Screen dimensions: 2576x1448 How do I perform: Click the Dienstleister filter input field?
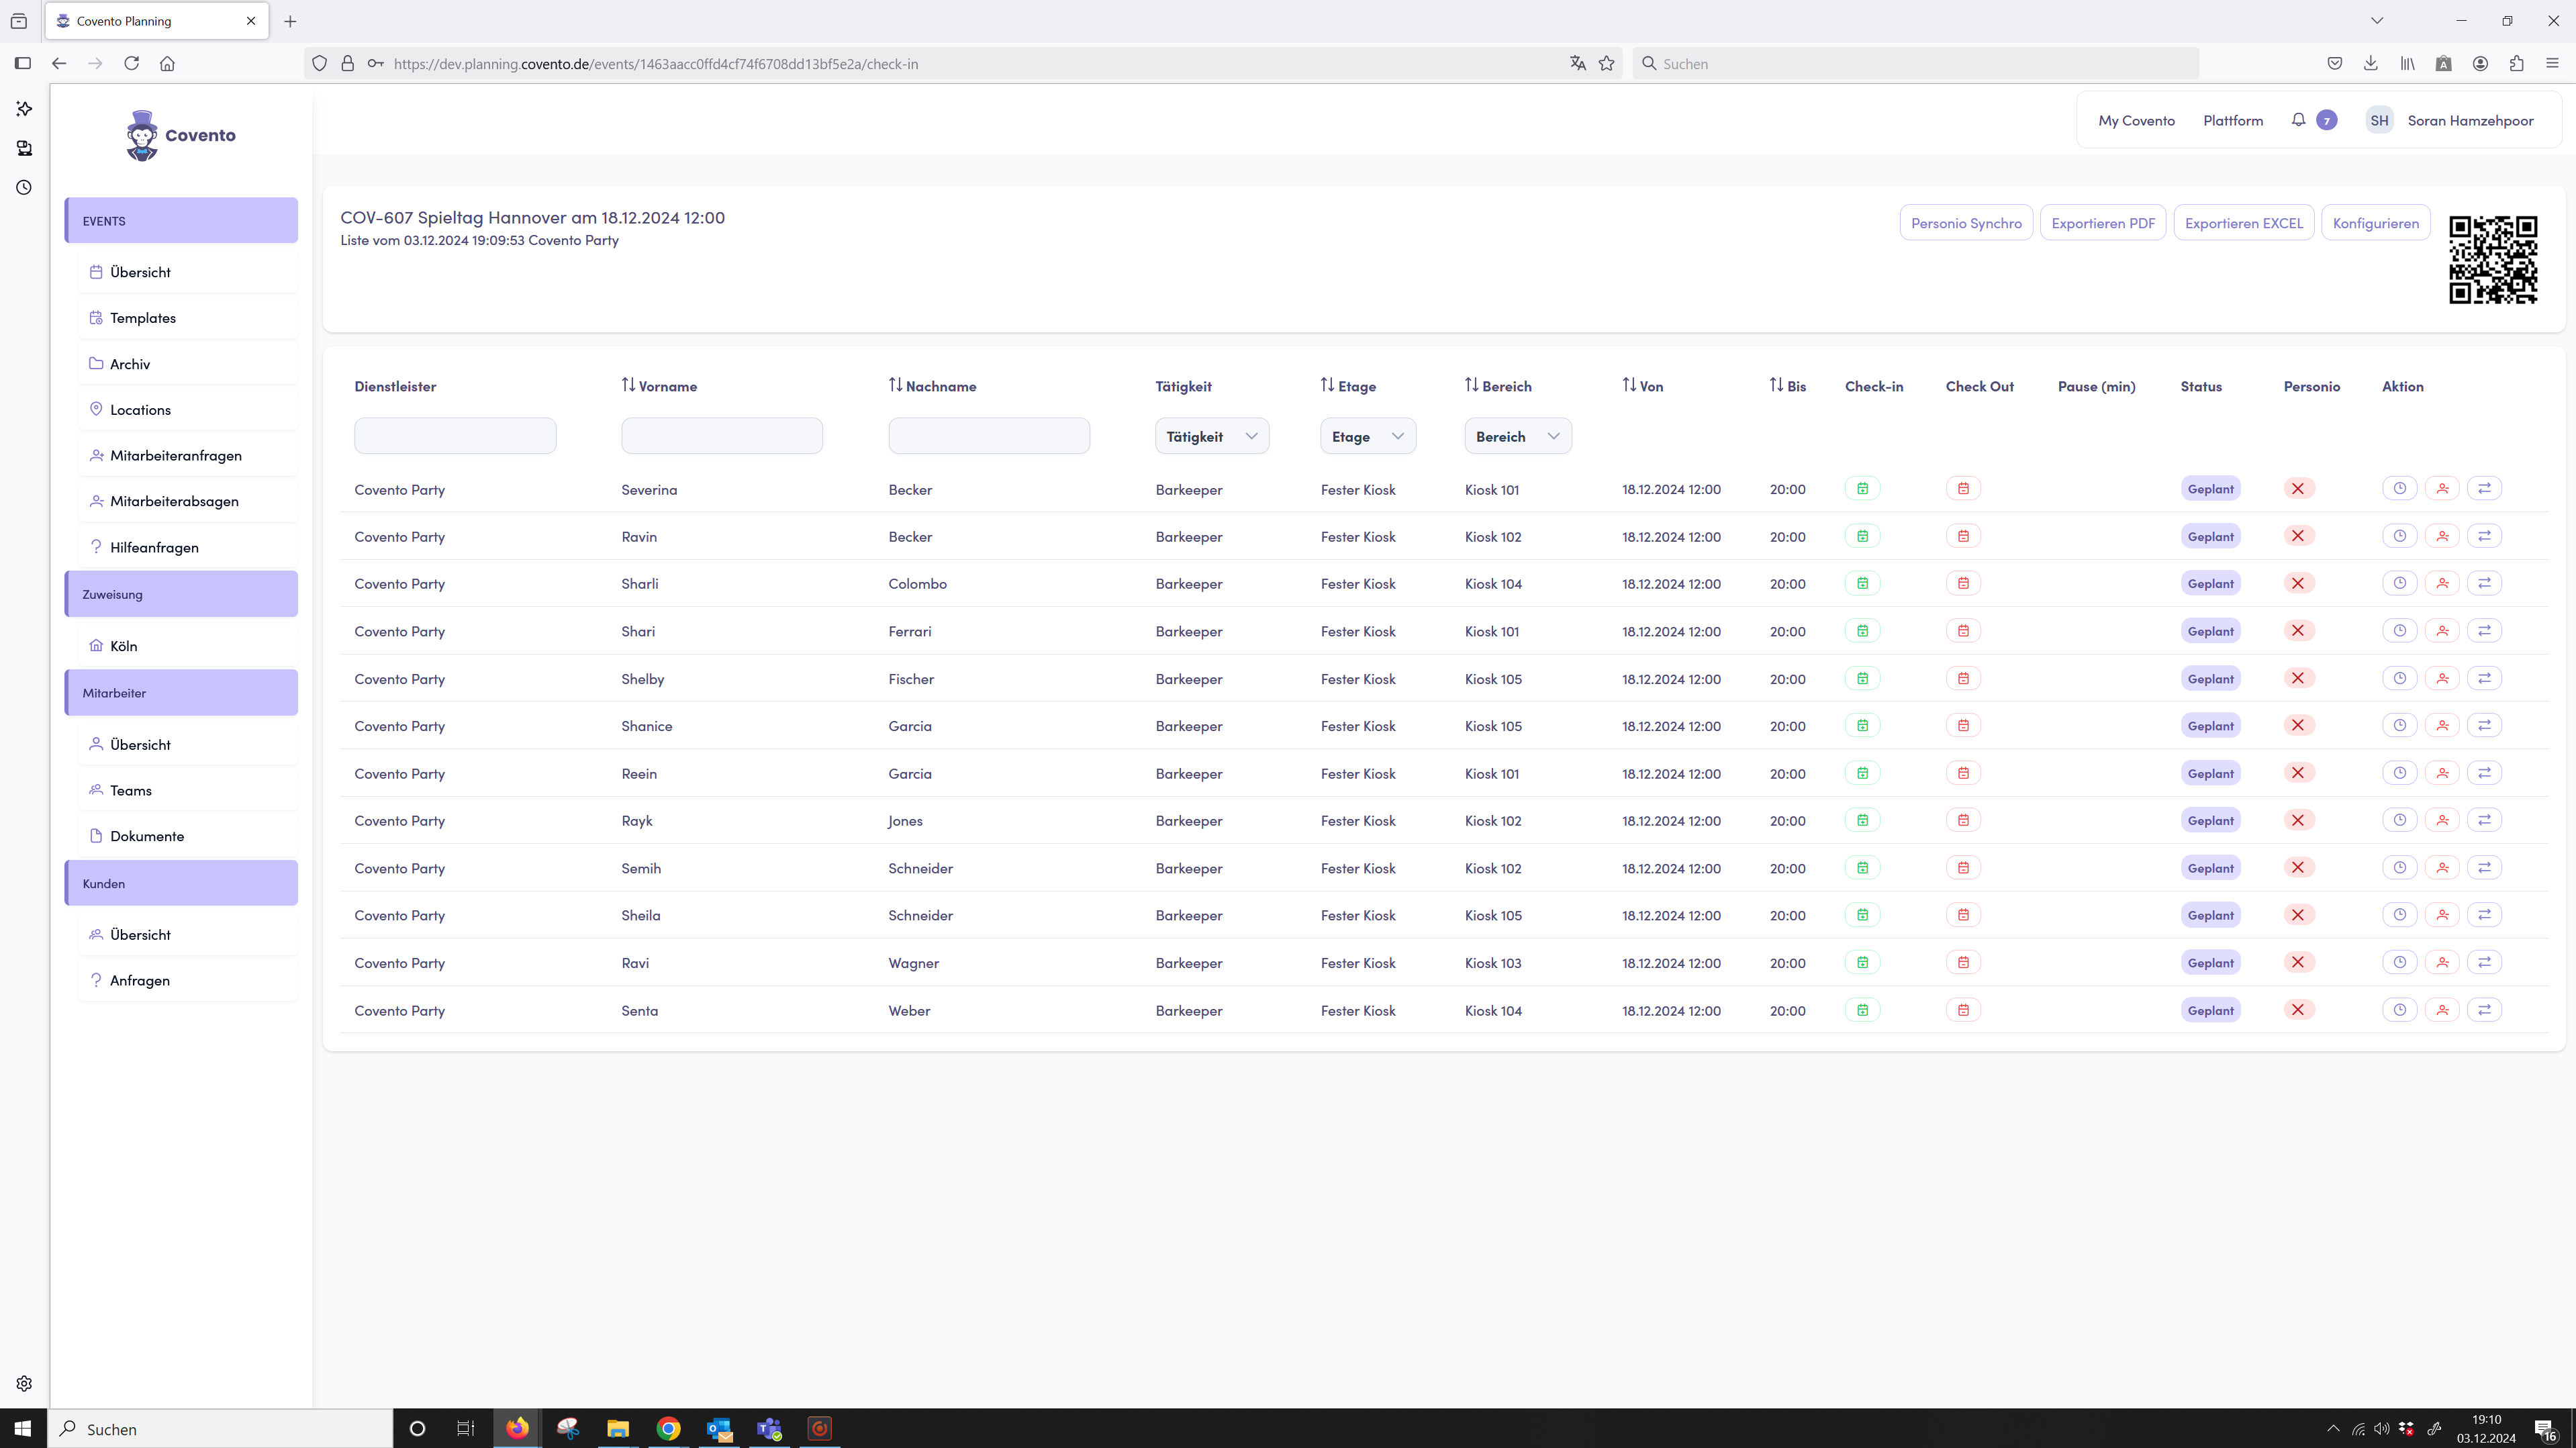coord(455,436)
